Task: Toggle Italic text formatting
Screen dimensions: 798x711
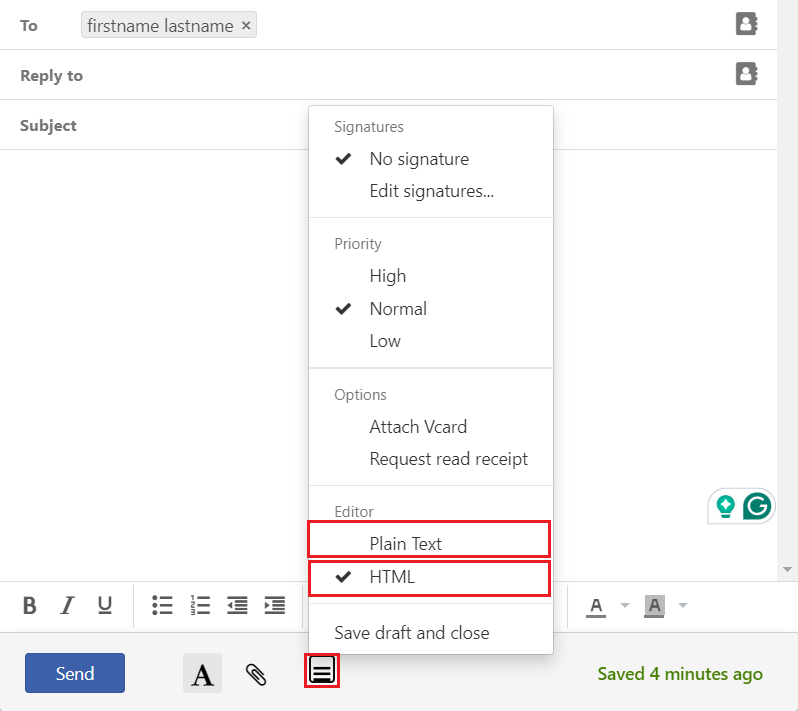Action: pyautogui.click(x=67, y=605)
